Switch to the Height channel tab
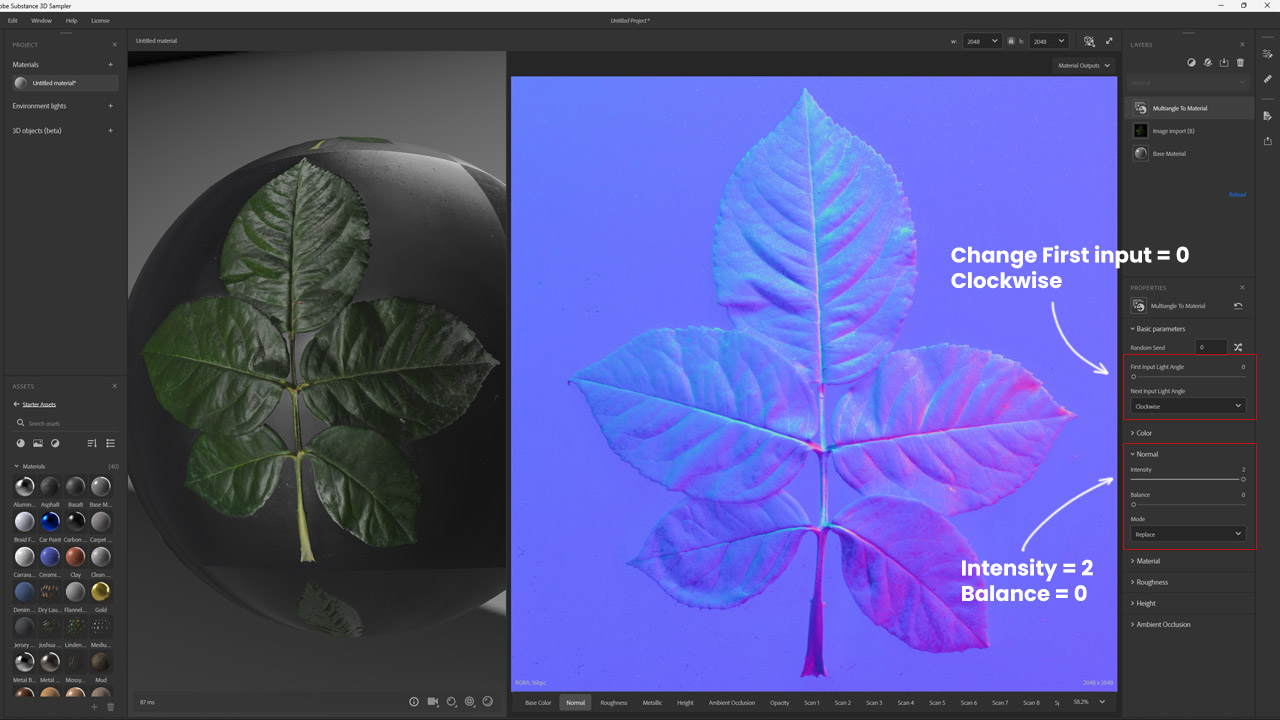This screenshot has width=1280, height=720. (x=685, y=703)
